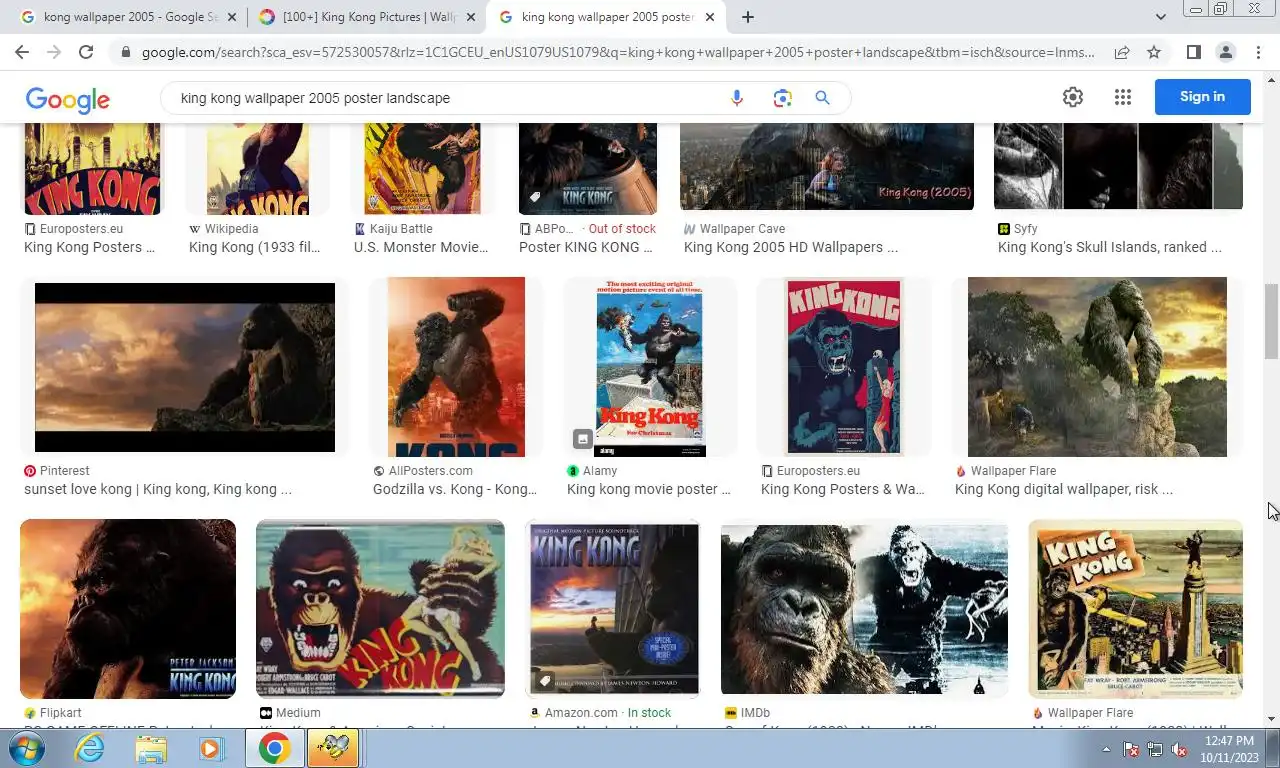The image size is (1280, 768).
Task: Click the Share this page icon
Action: pos(1122,52)
